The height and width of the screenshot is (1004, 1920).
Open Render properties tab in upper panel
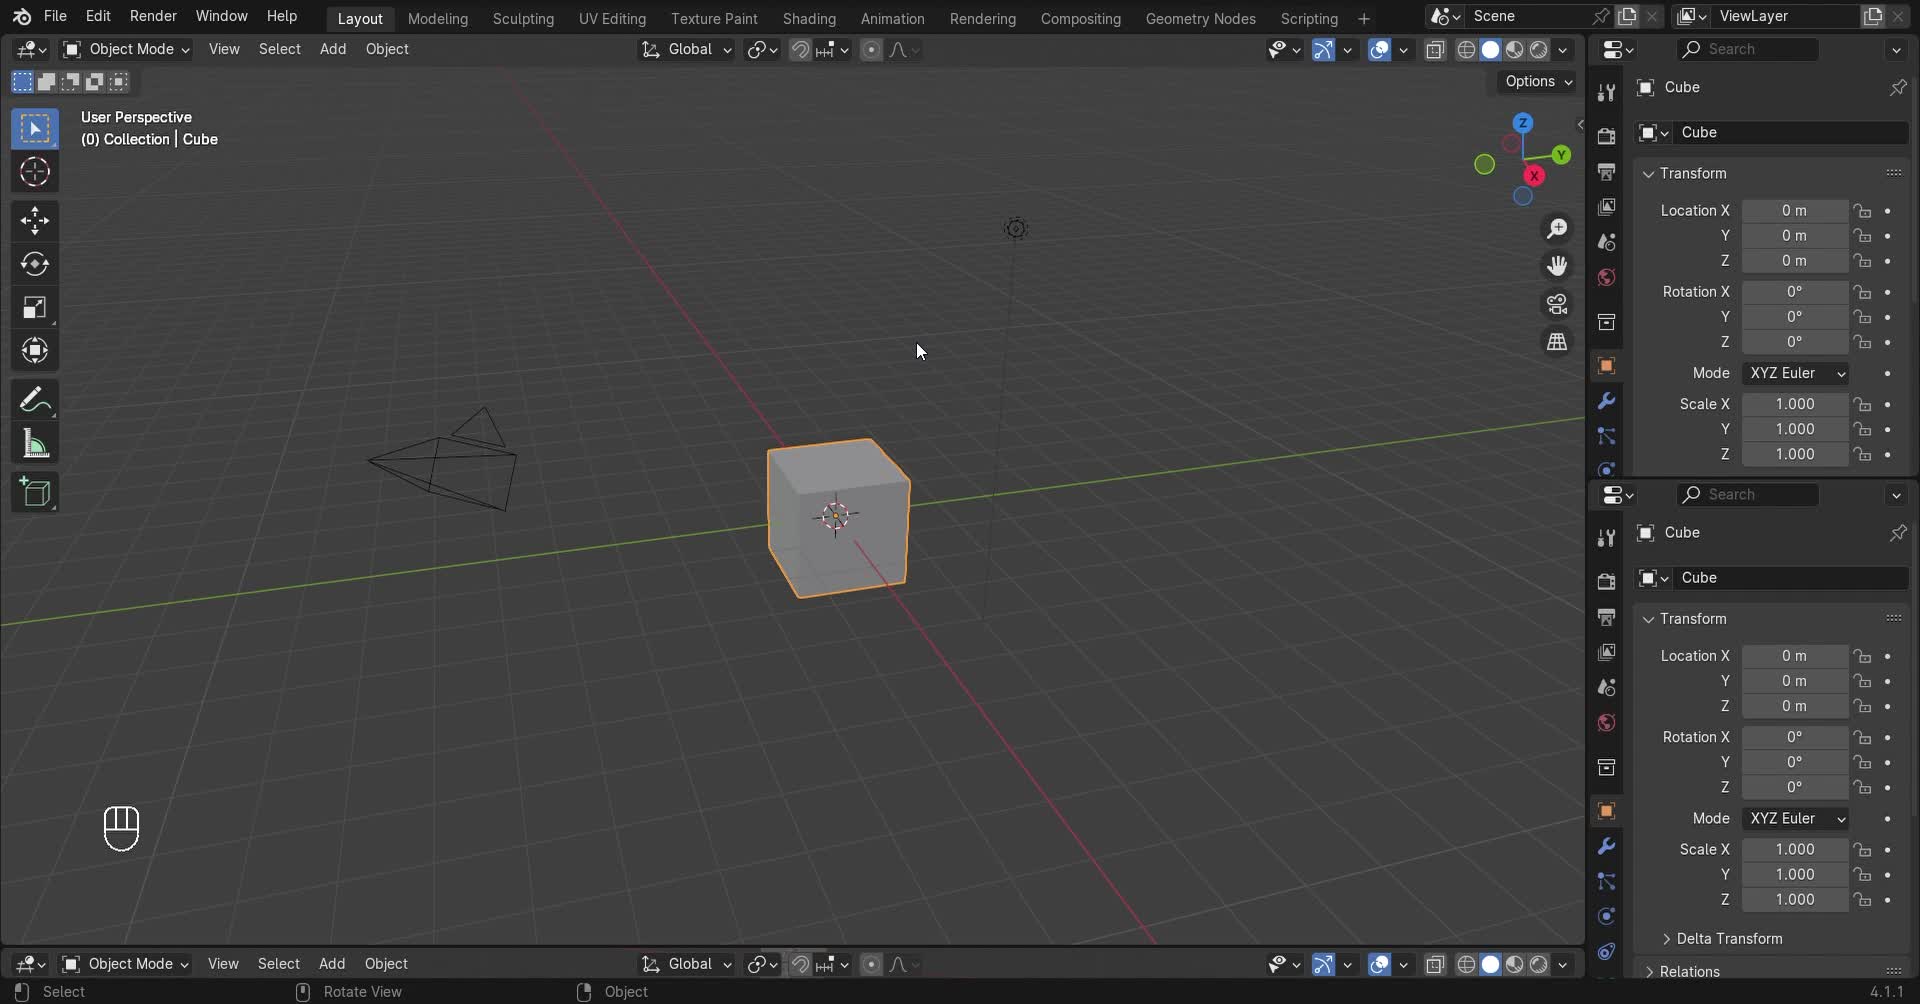pyautogui.click(x=1606, y=136)
